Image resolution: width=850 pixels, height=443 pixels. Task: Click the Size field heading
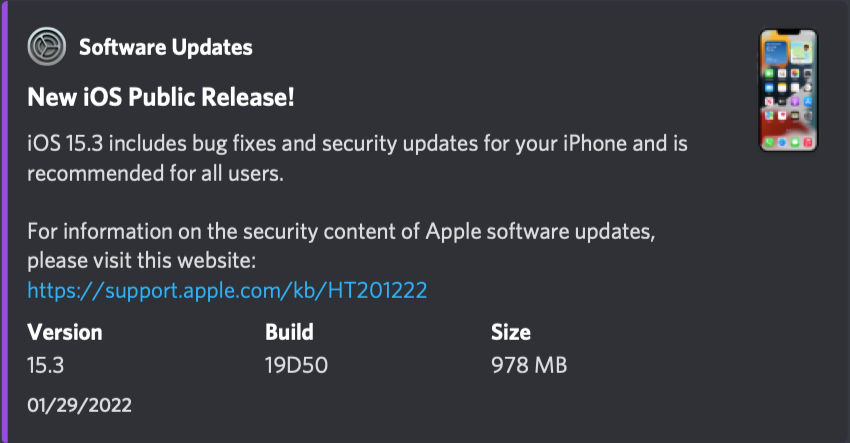click(511, 332)
